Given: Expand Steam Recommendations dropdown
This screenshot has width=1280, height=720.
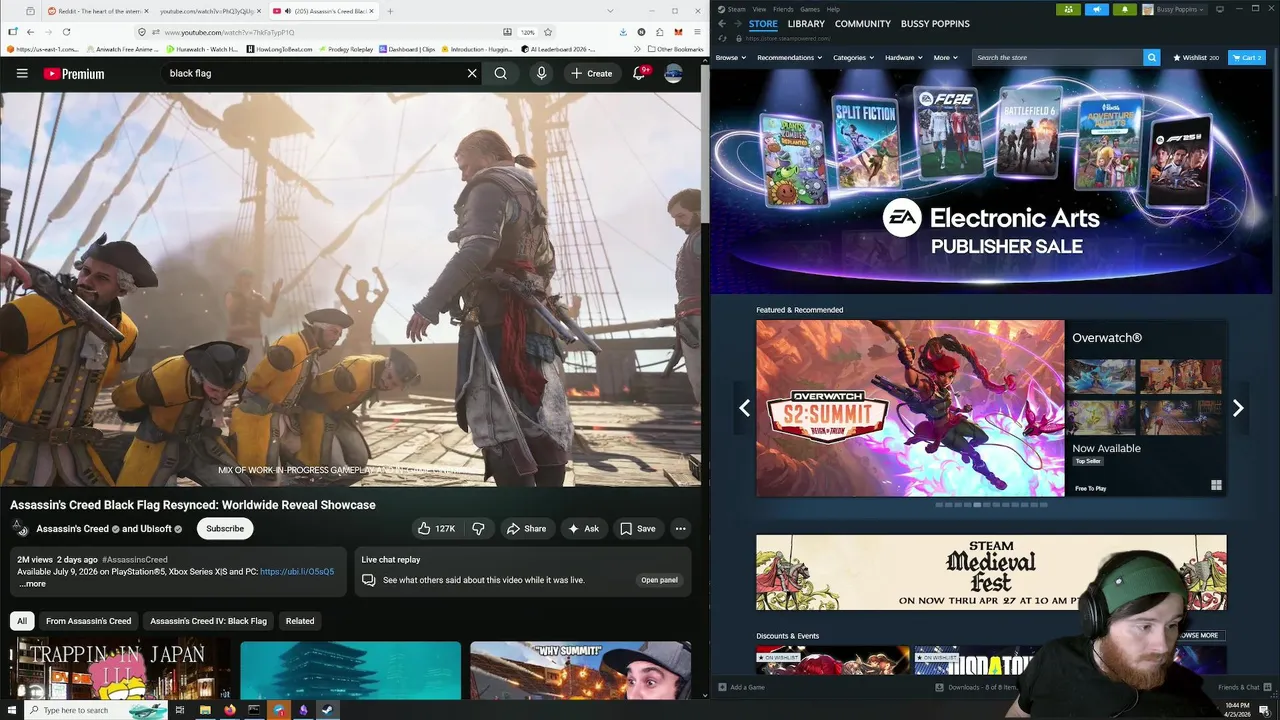Looking at the screenshot, I should coord(789,57).
